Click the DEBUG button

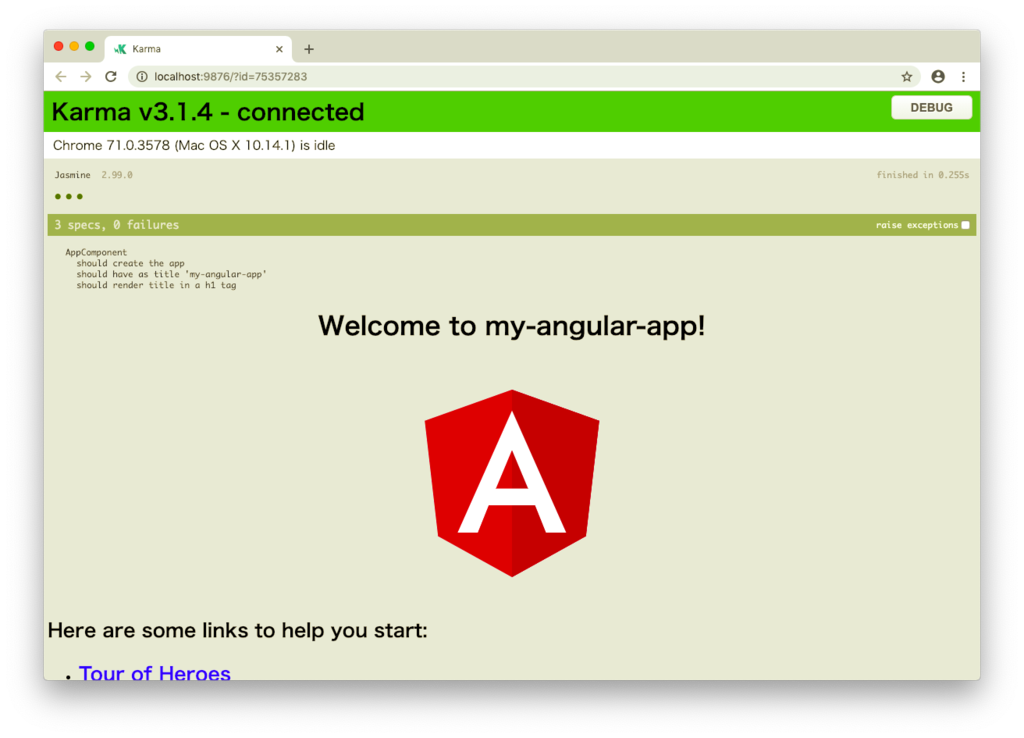931,107
